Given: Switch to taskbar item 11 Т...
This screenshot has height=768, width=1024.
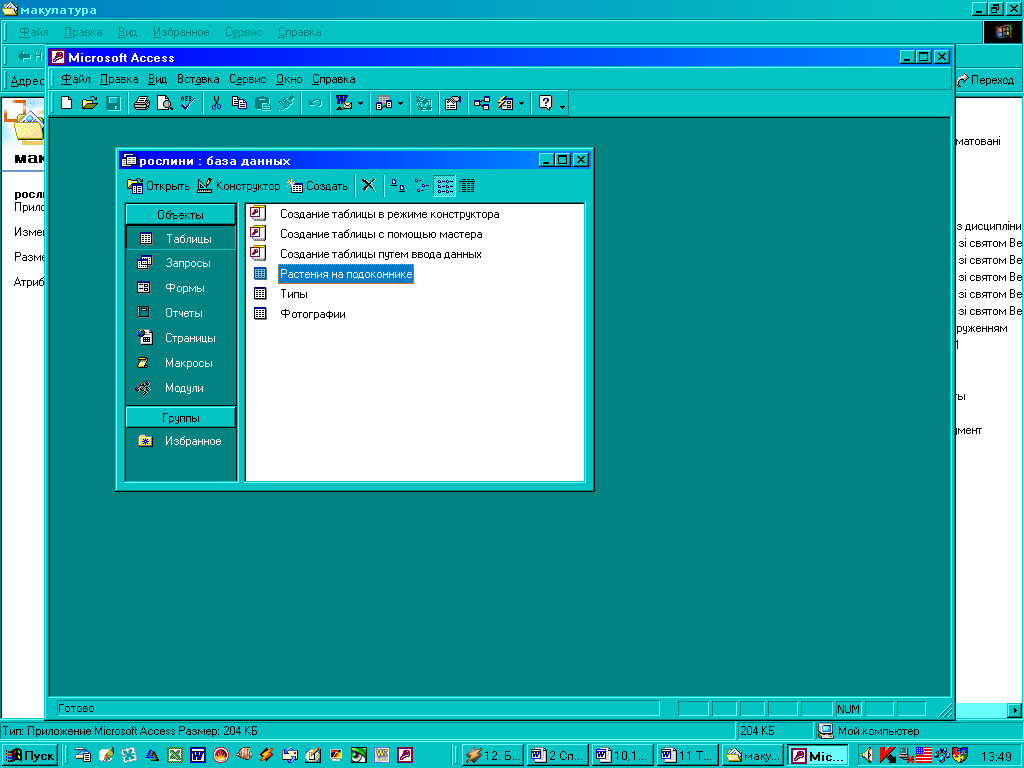Looking at the screenshot, I should (688, 756).
